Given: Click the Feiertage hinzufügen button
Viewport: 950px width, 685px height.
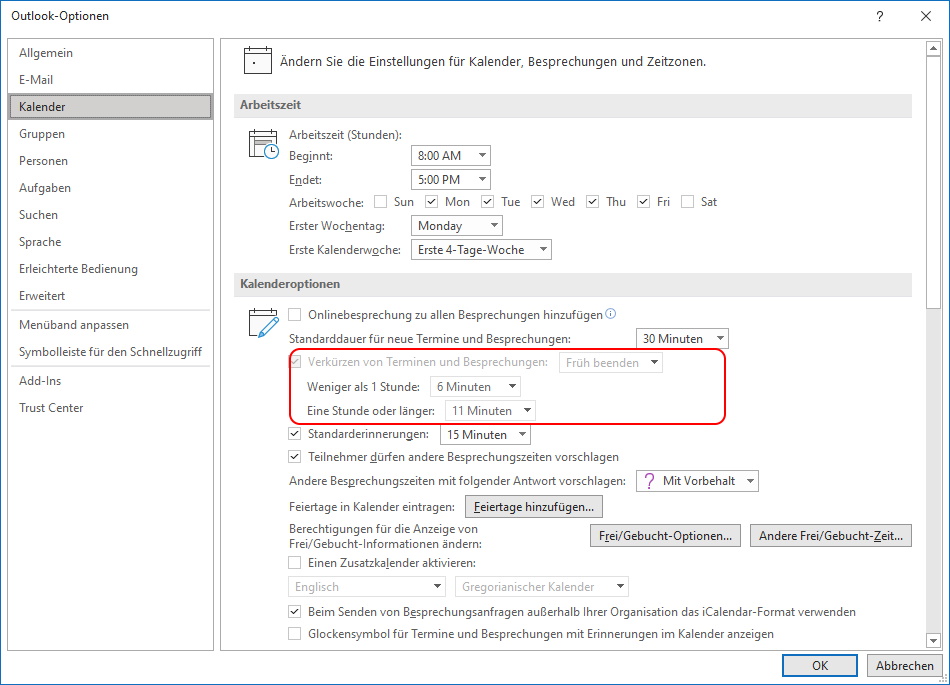Looking at the screenshot, I should coord(534,506).
